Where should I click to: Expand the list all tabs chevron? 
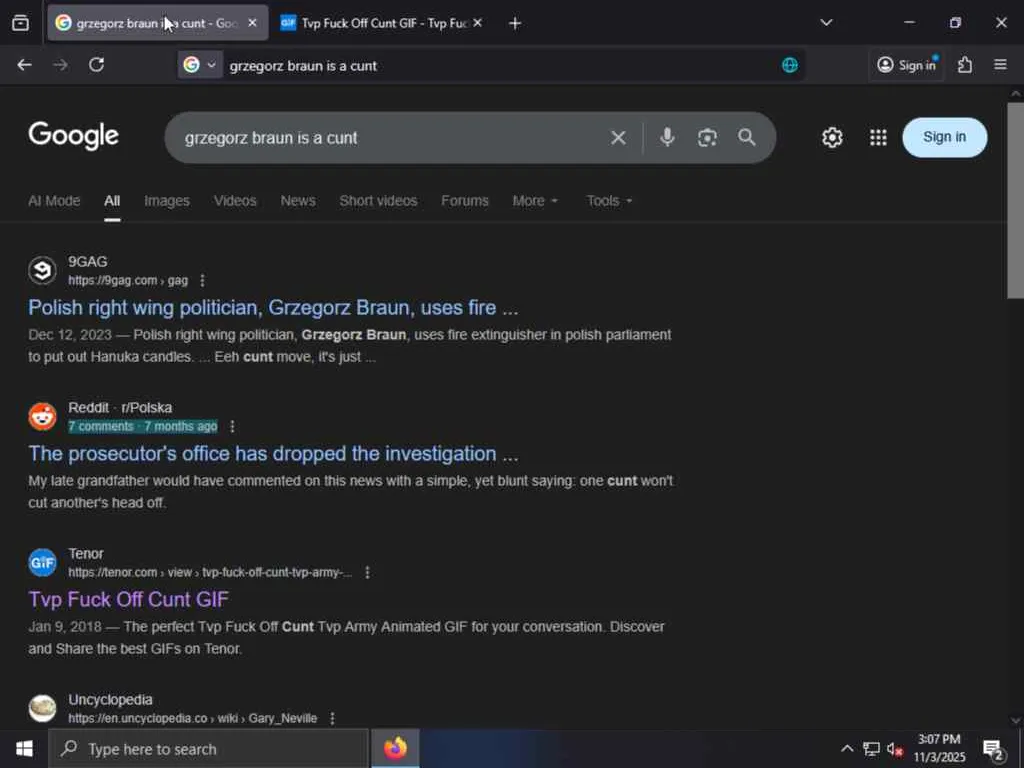826,23
